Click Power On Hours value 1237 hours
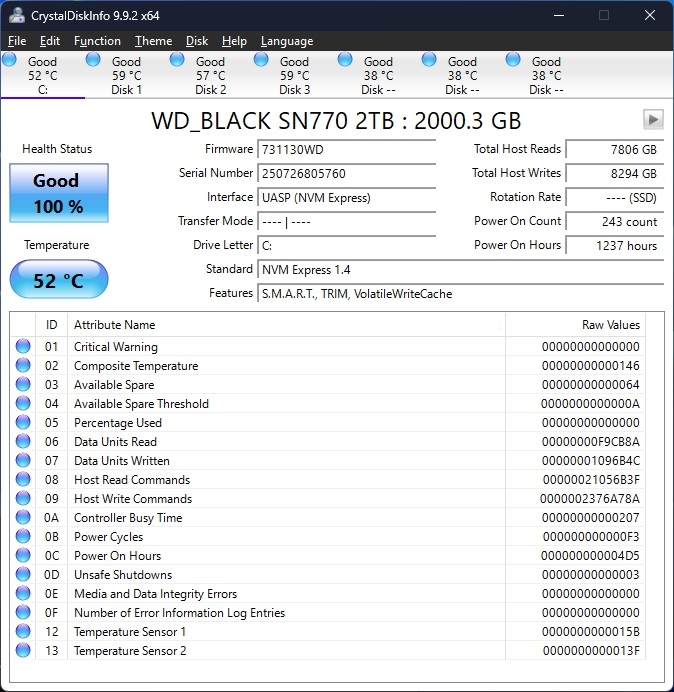 click(x=615, y=245)
